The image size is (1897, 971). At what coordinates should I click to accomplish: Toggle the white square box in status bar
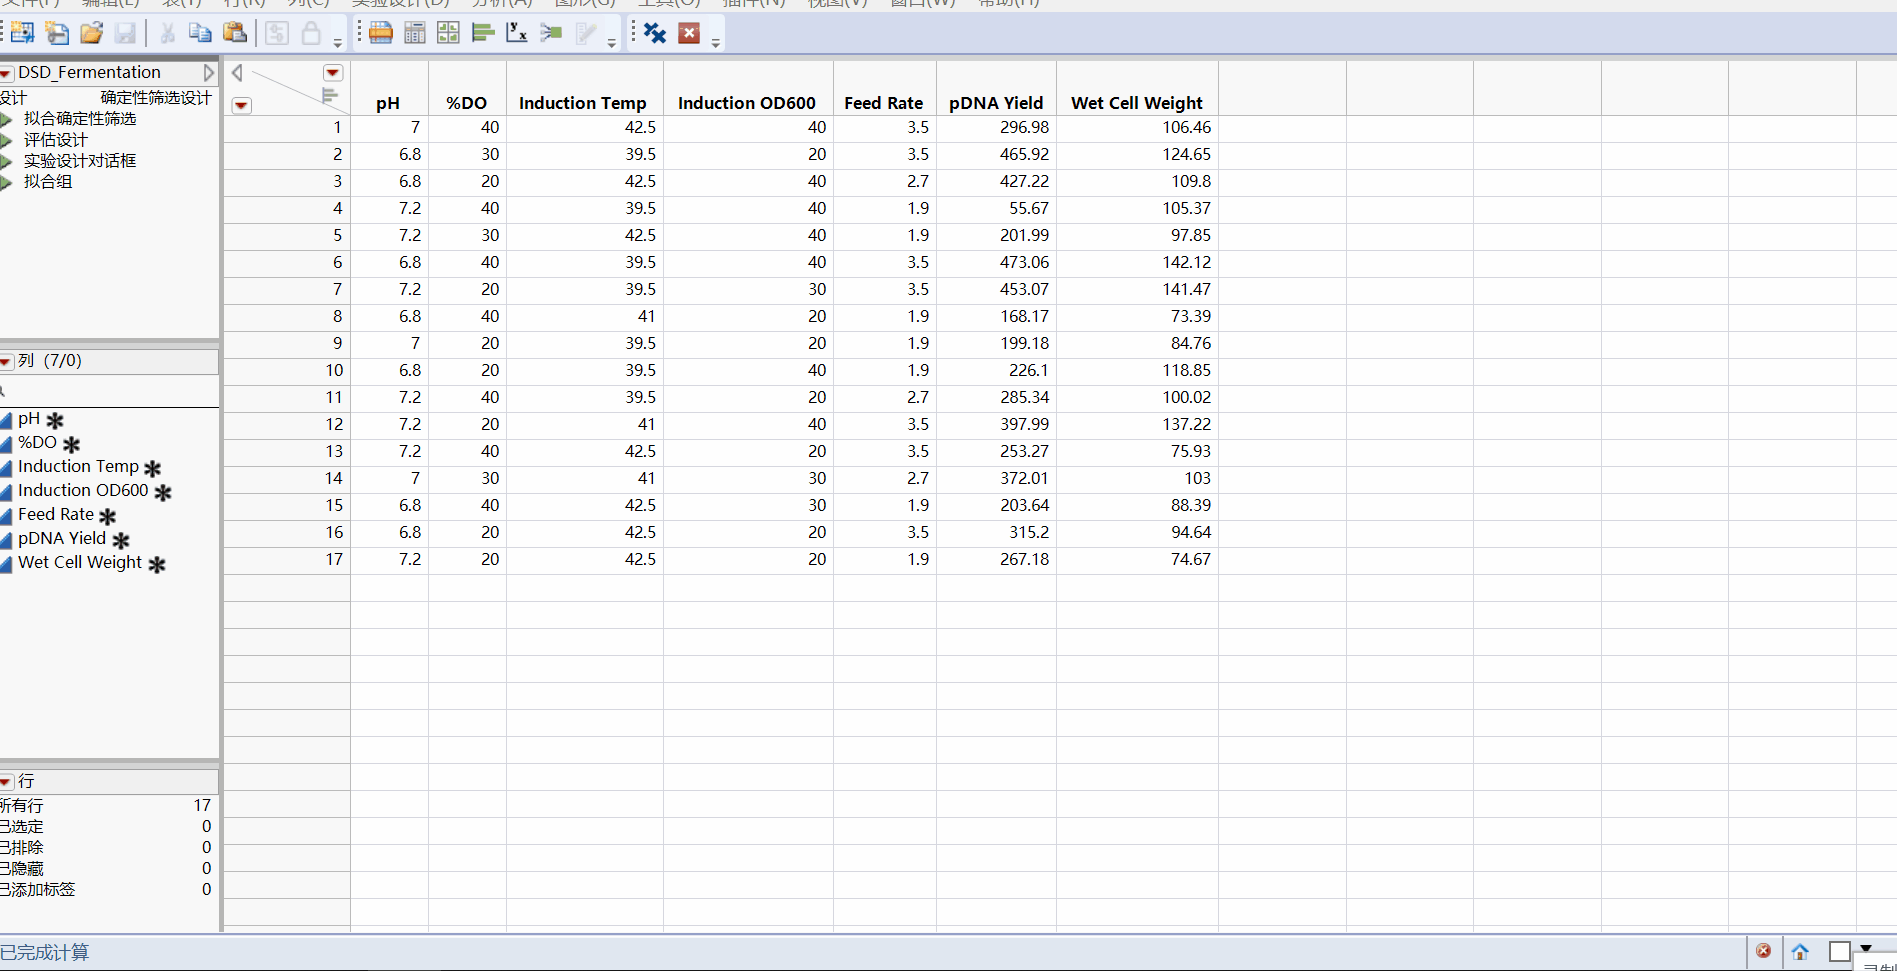pos(1839,952)
